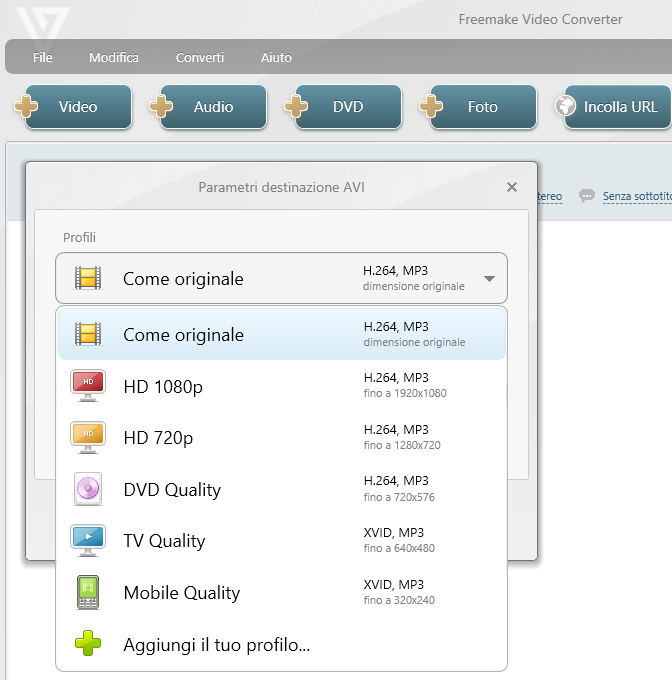The width and height of the screenshot is (672, 680).
Task: Click the add Foto button
Action: [483, 107]
